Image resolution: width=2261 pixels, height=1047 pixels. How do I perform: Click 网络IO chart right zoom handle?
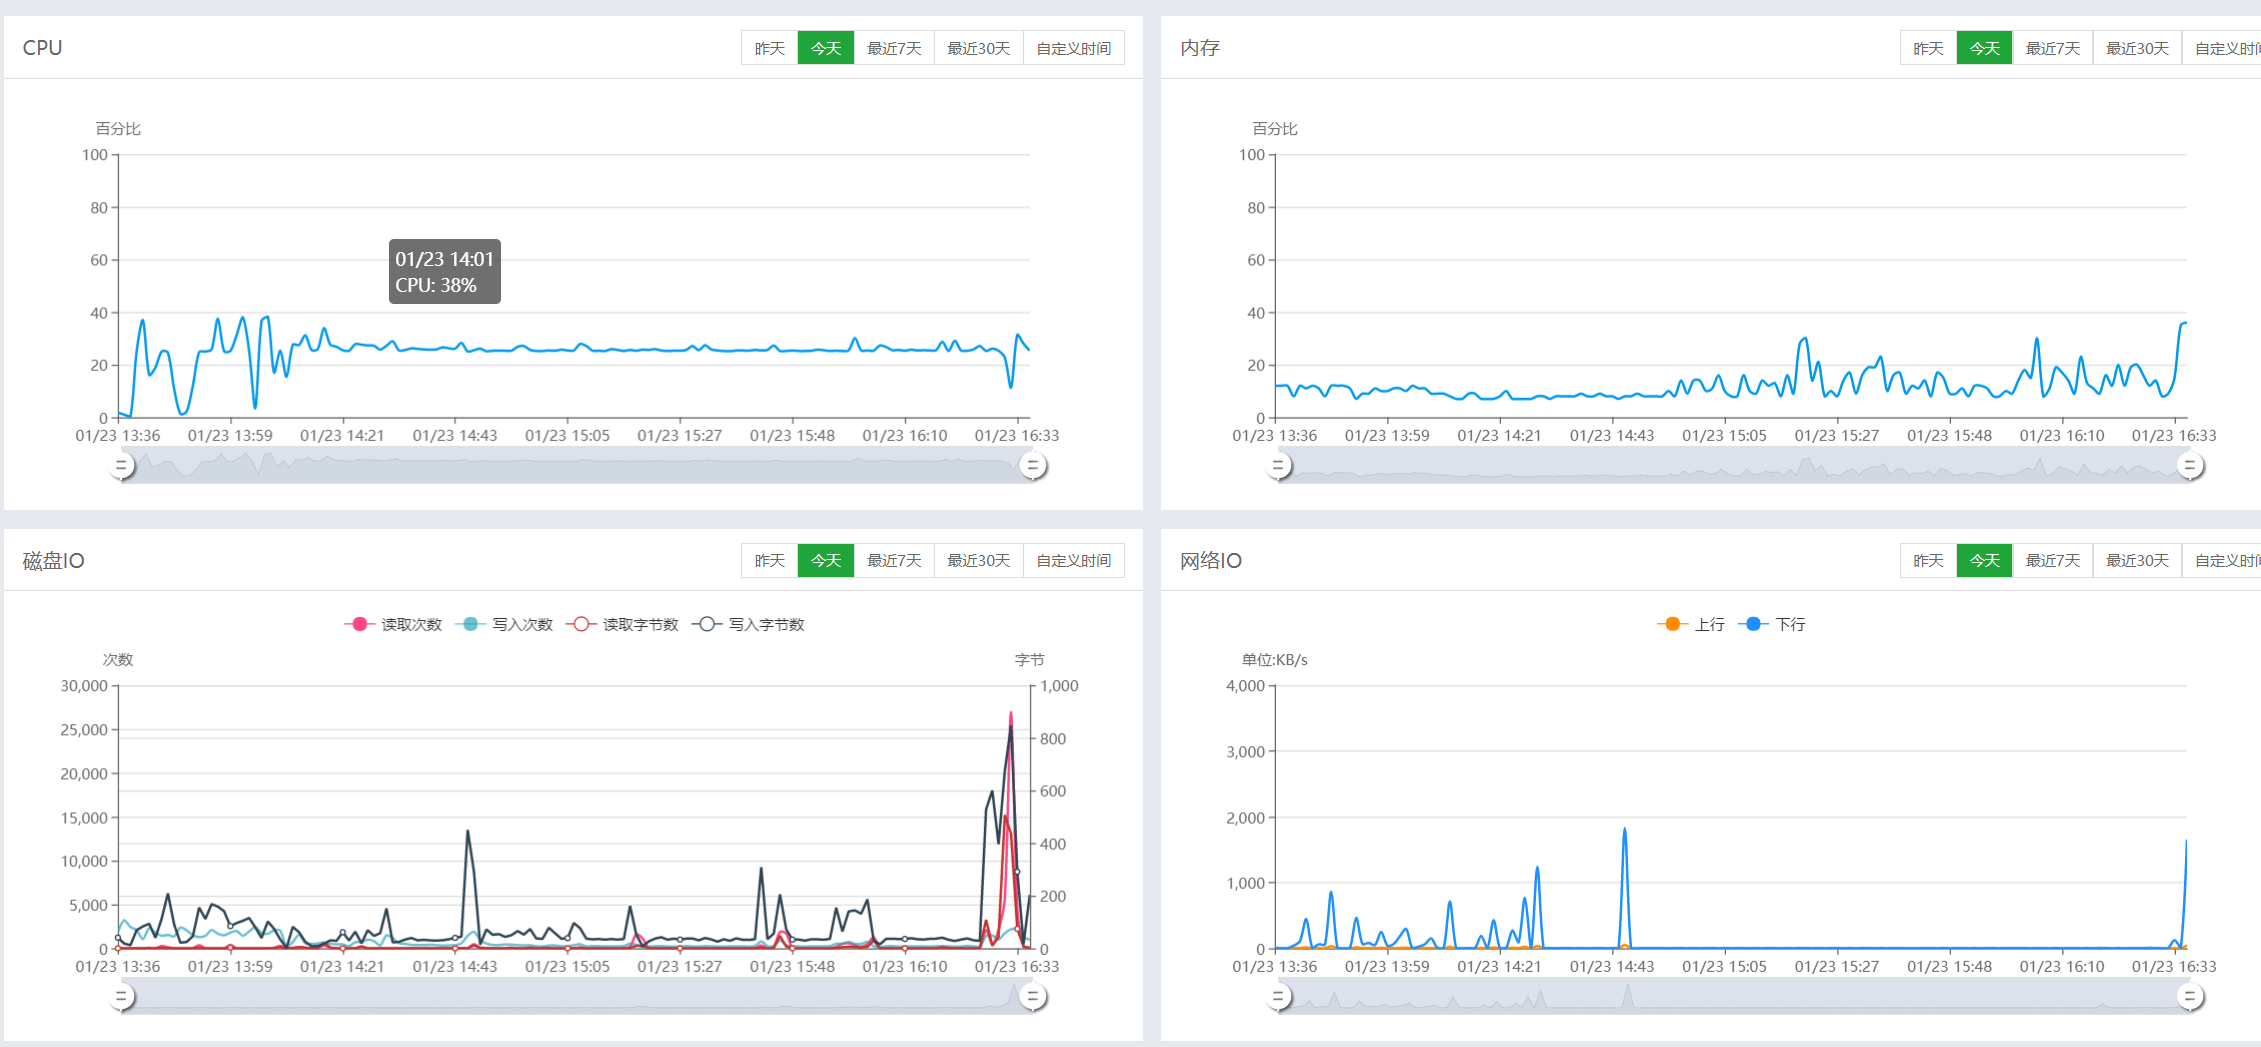(2190, 997)
